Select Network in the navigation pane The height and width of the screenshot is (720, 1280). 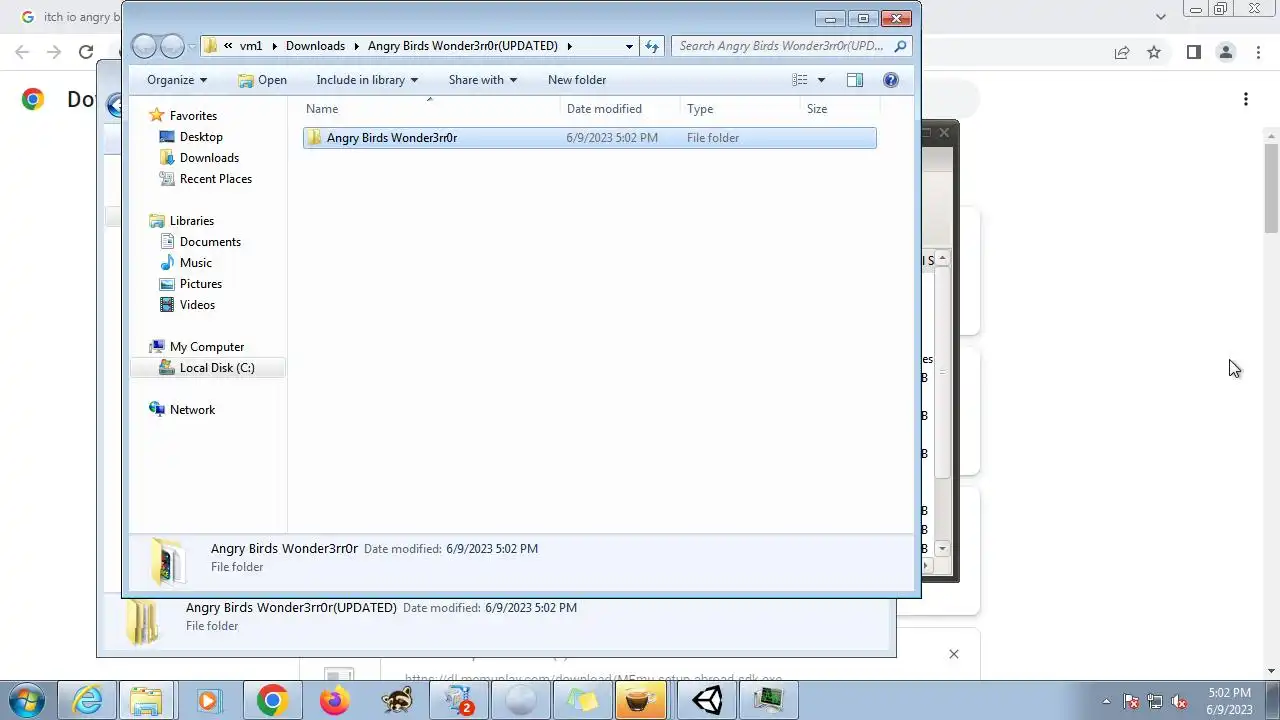click(x=192, y=410)
